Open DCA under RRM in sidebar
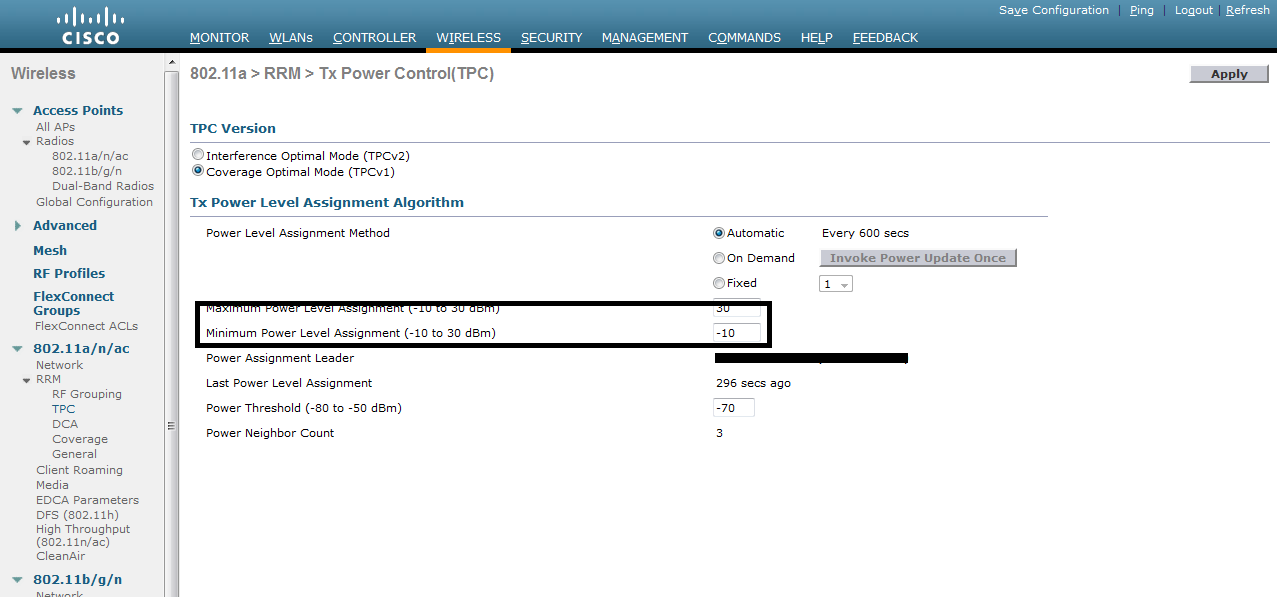 tap(65, 424)
